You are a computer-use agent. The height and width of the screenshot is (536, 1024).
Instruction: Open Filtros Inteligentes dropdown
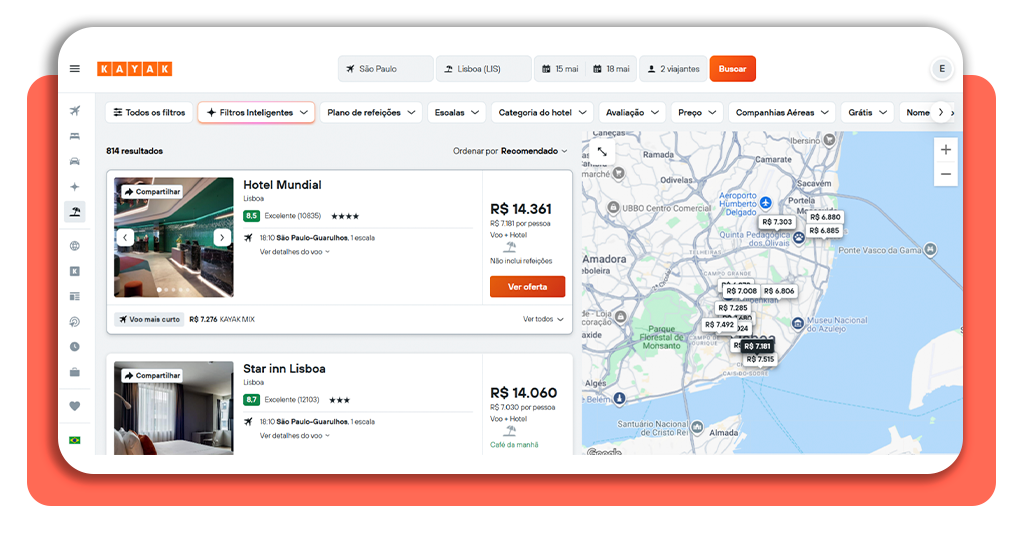click(256, 112)
